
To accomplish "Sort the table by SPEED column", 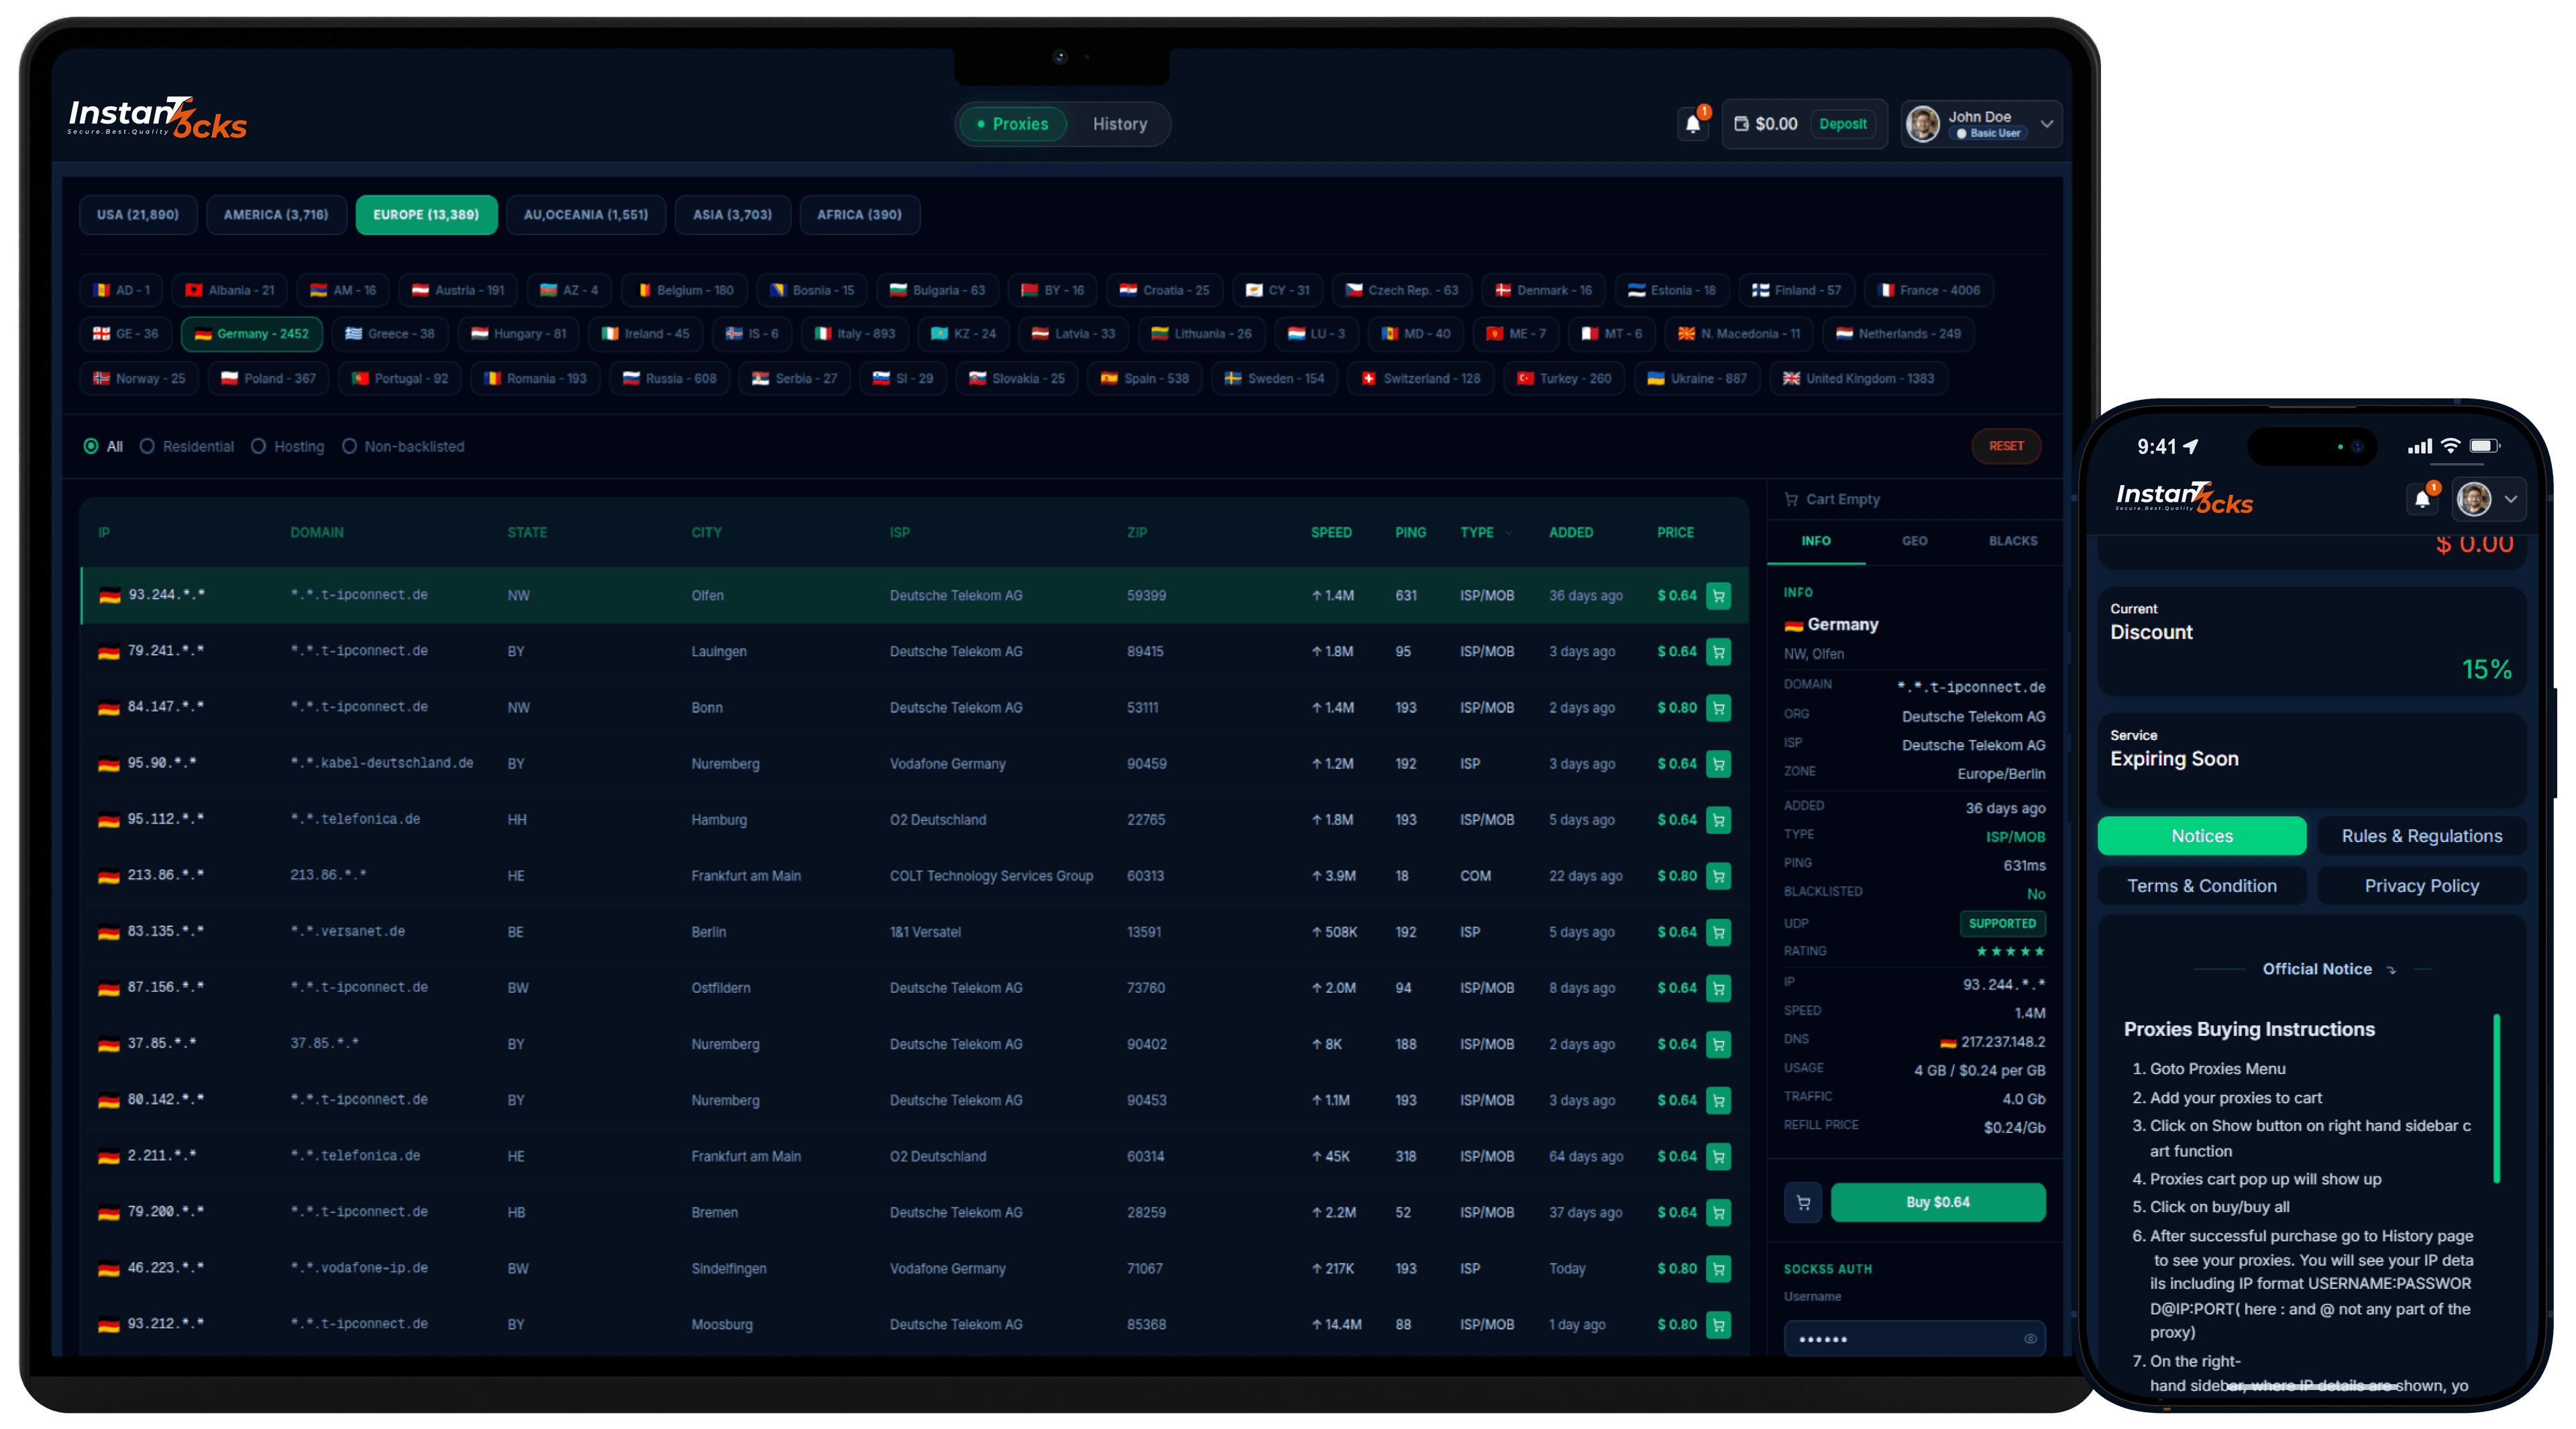I will [1330, 533].
